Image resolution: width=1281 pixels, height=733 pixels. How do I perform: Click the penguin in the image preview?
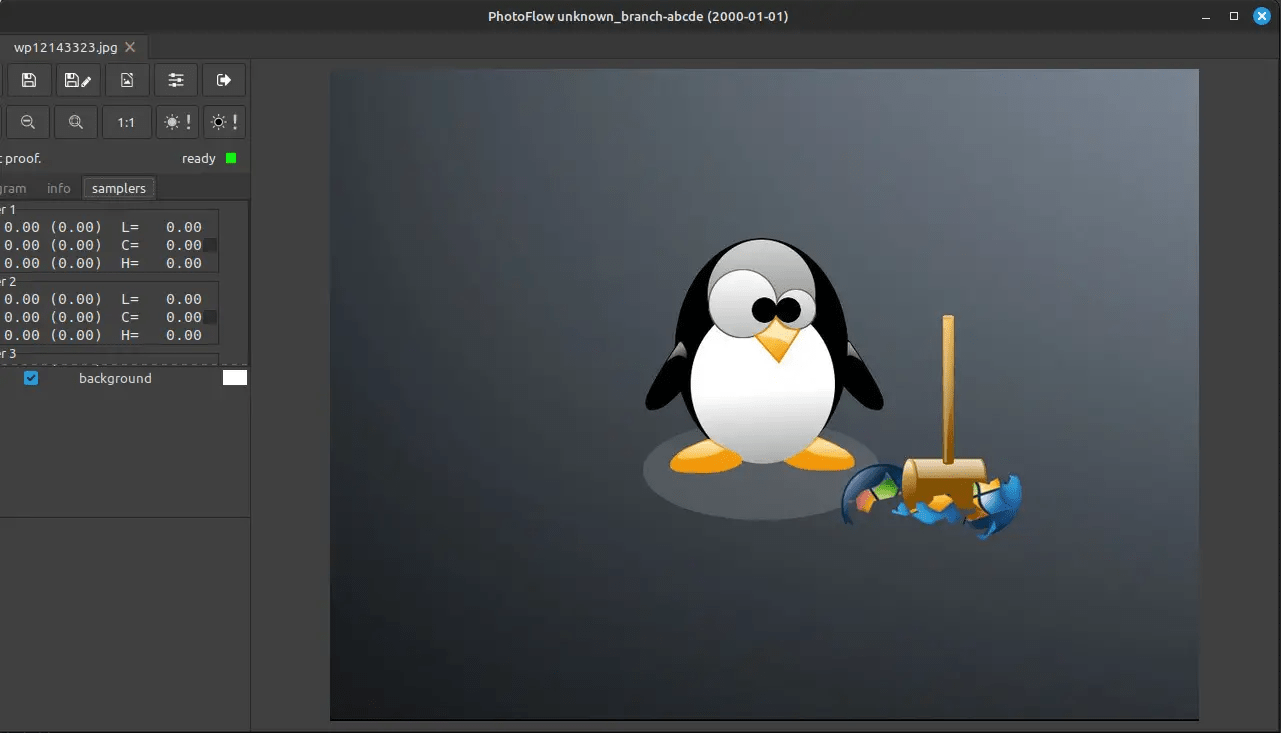pyautogui.click(x=762, y=360)
